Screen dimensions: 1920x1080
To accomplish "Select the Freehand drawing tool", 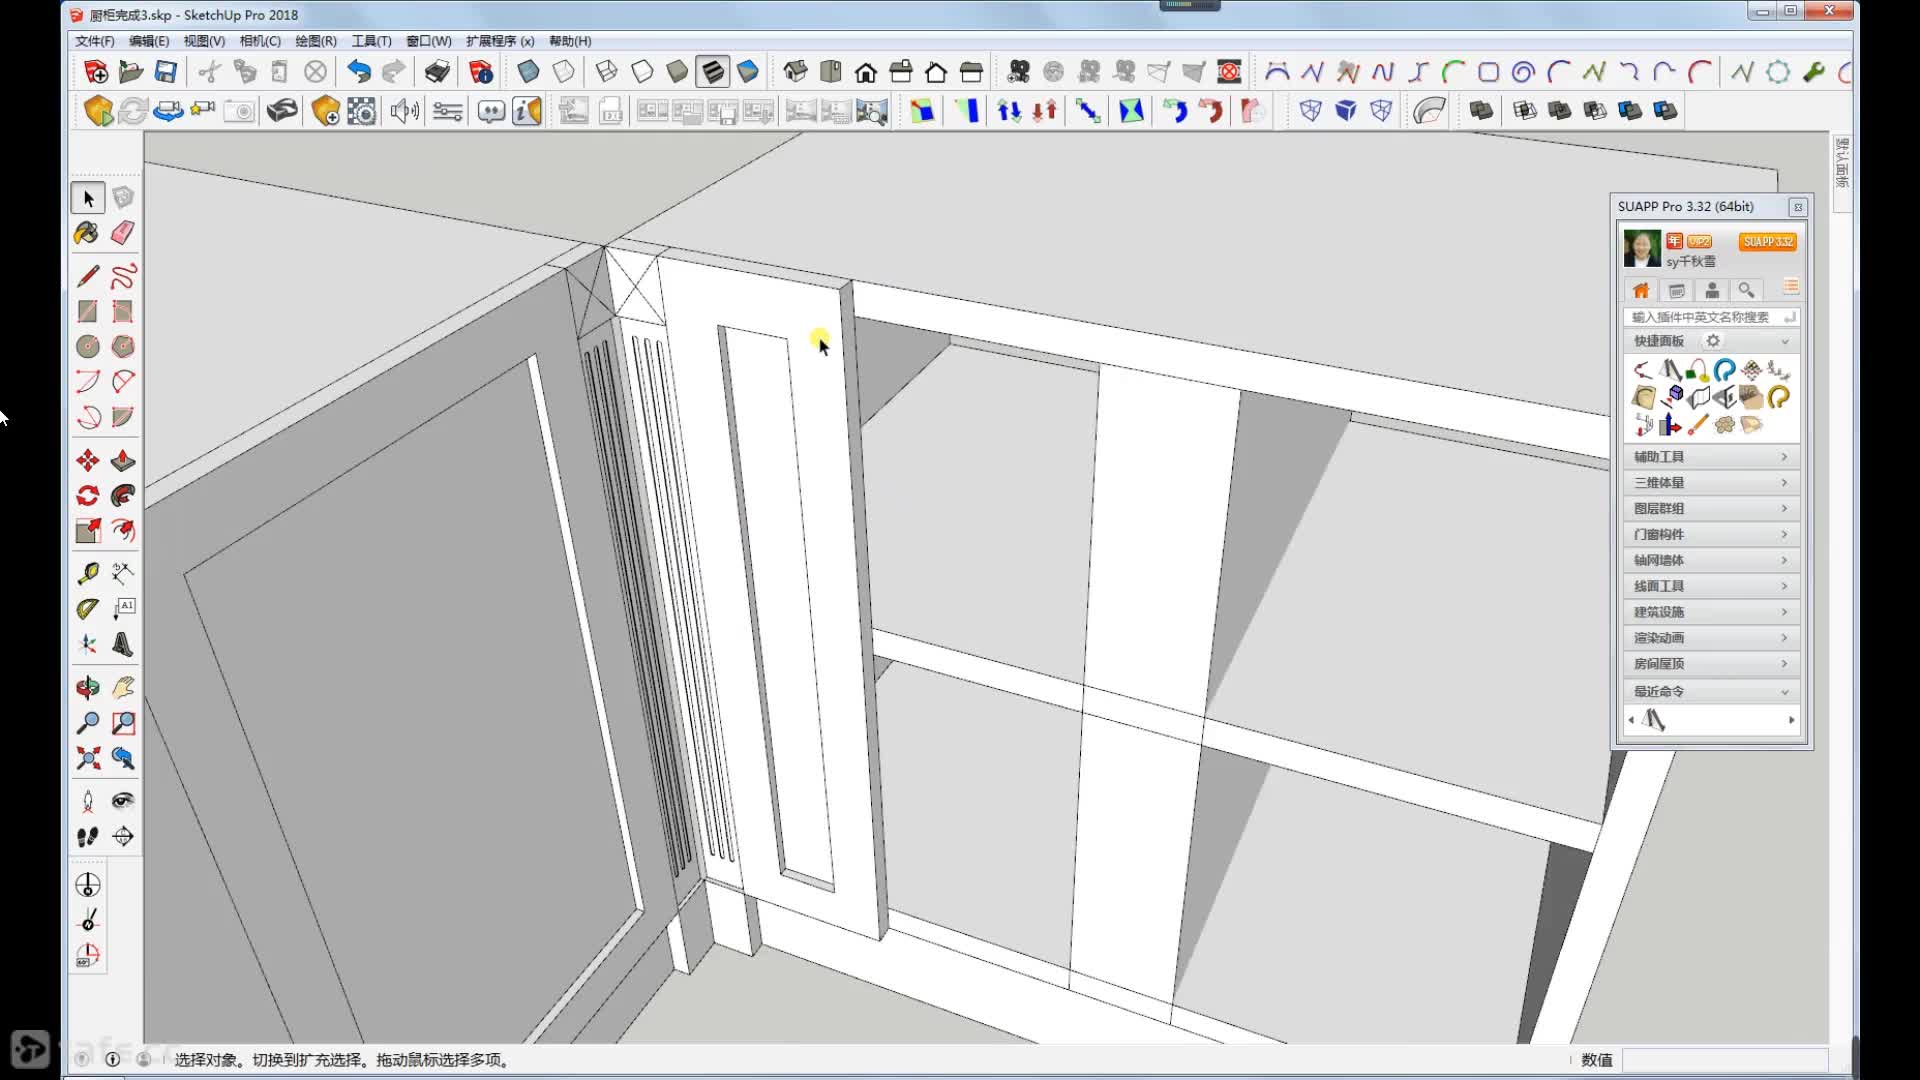I will coord(123,276).
